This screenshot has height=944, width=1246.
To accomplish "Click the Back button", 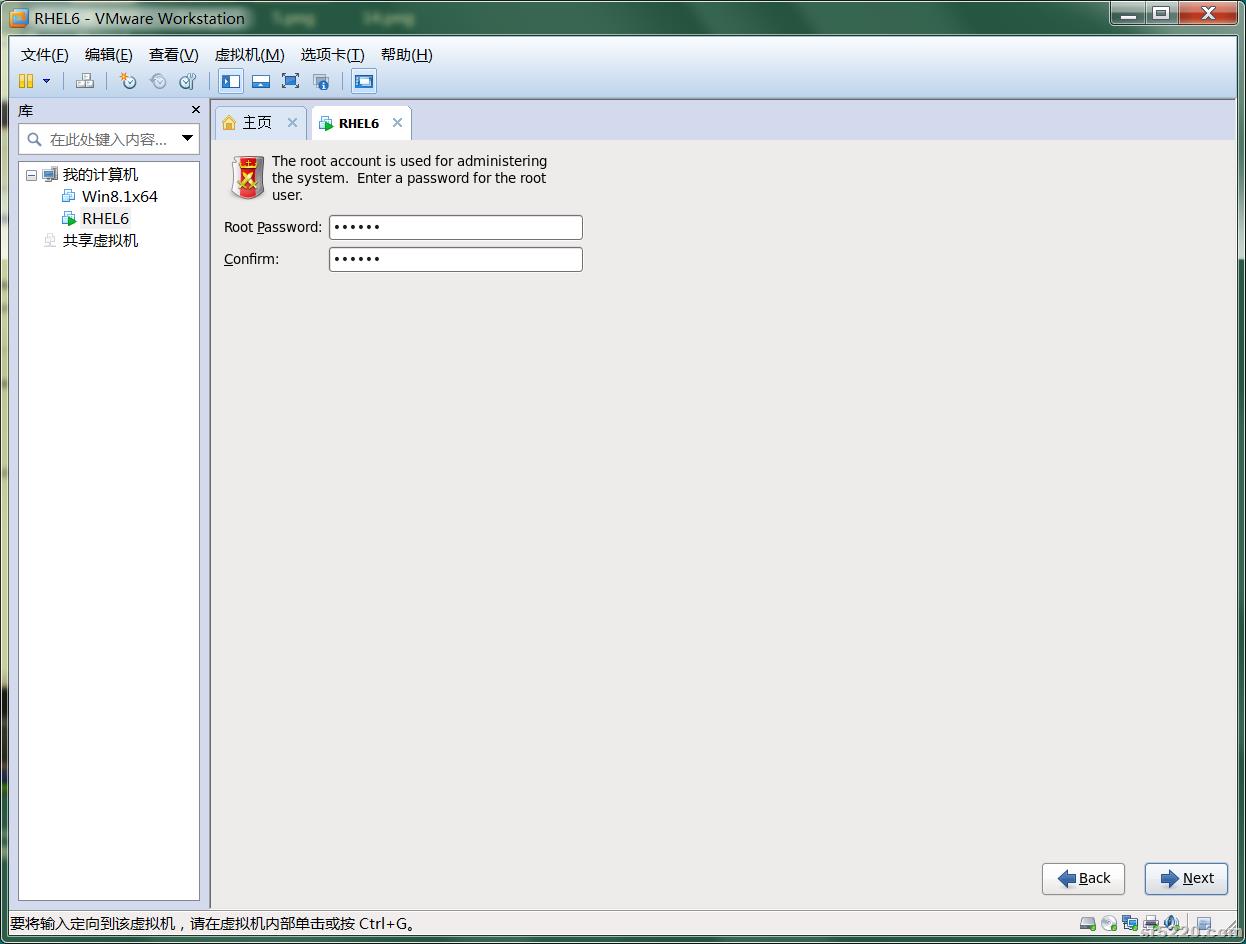I will [1083, 879].
